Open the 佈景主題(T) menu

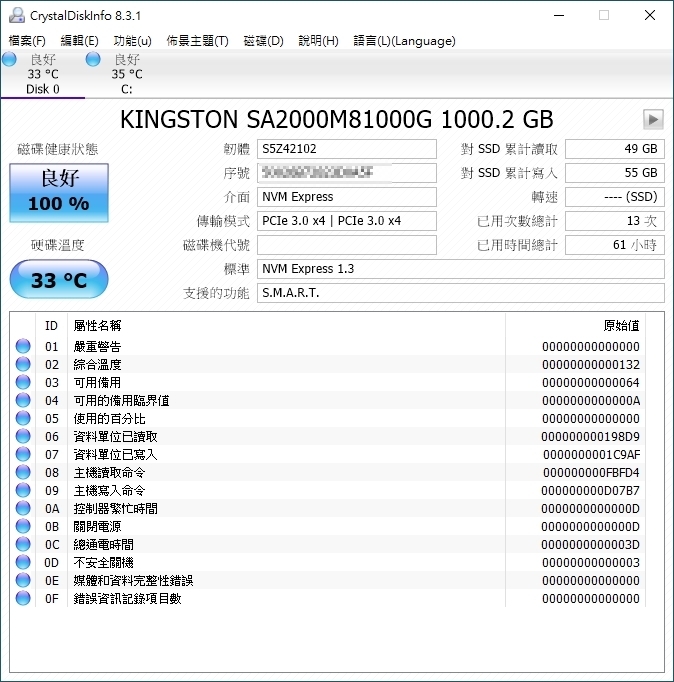197,41
